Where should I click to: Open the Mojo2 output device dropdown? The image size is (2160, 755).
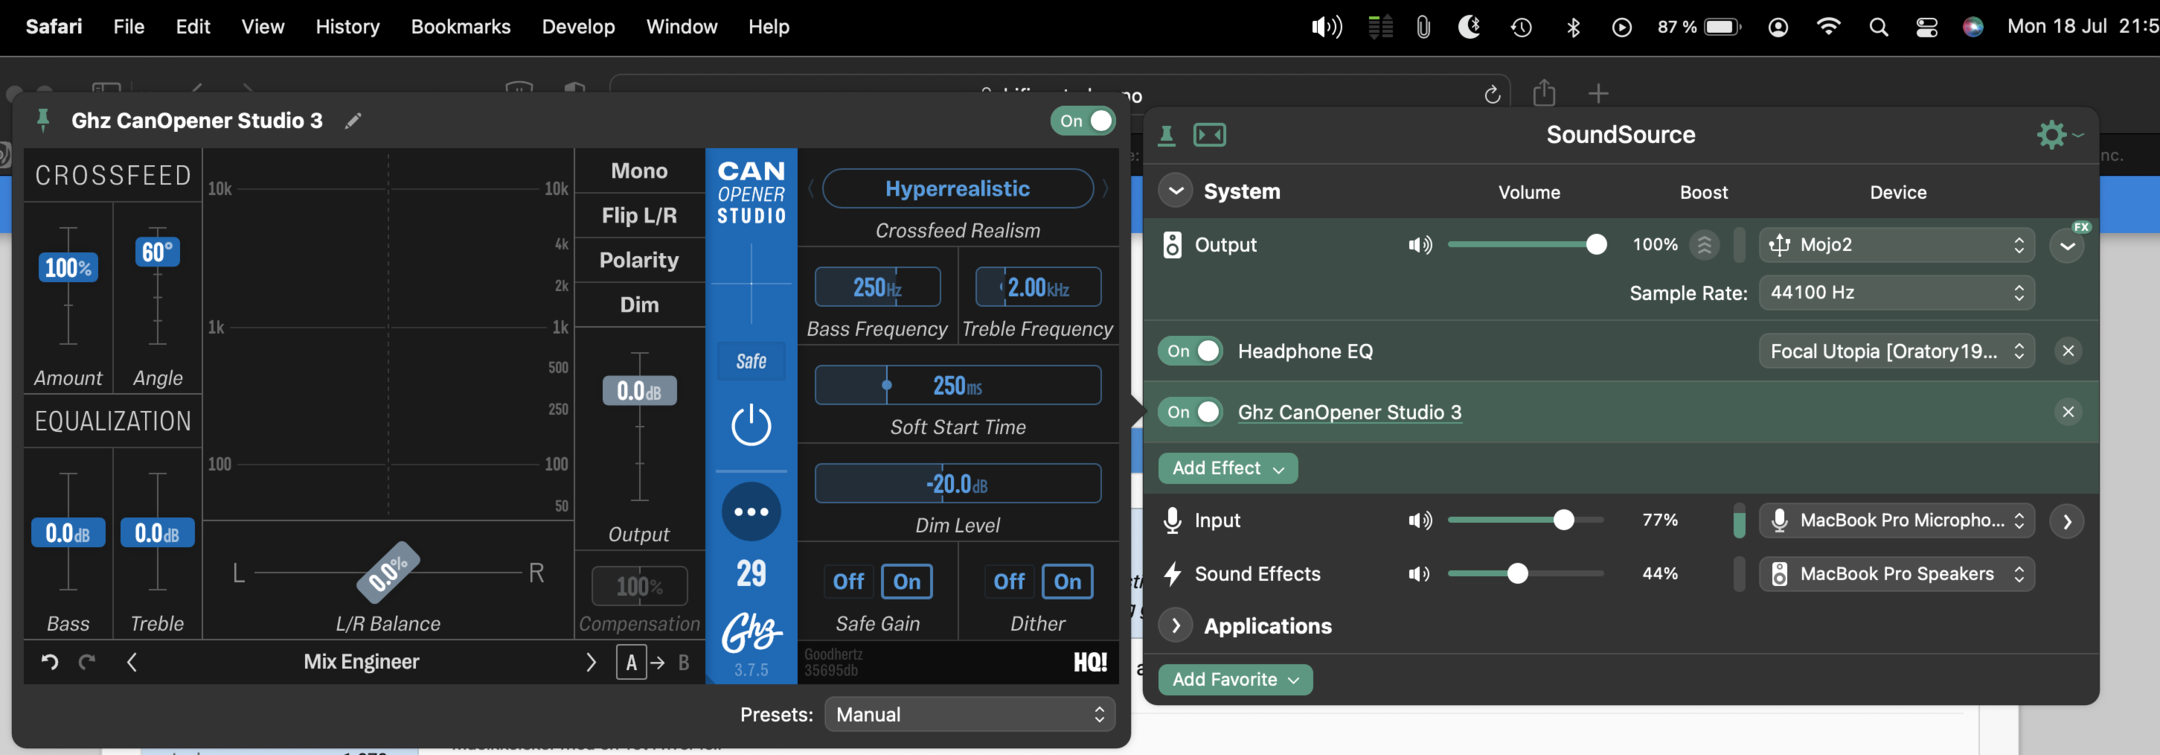coord(1897,245)
